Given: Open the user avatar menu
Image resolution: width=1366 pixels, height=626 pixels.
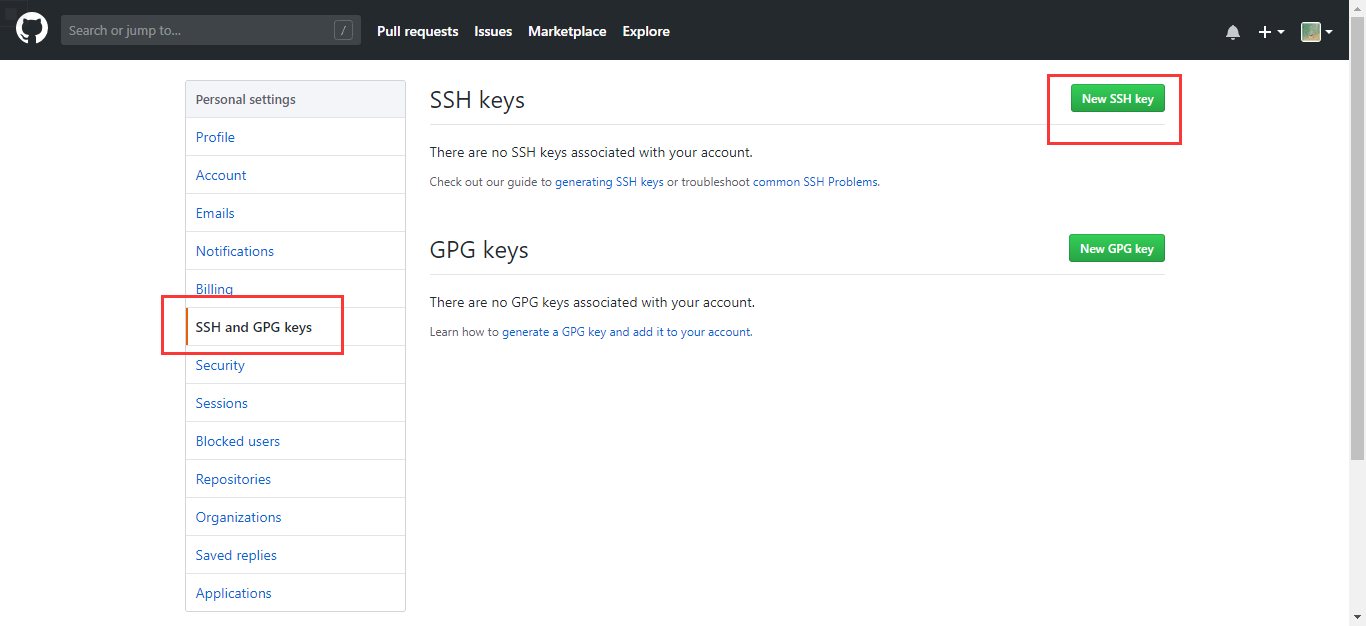Looking at the screenshot, I should pos(1317,32).
